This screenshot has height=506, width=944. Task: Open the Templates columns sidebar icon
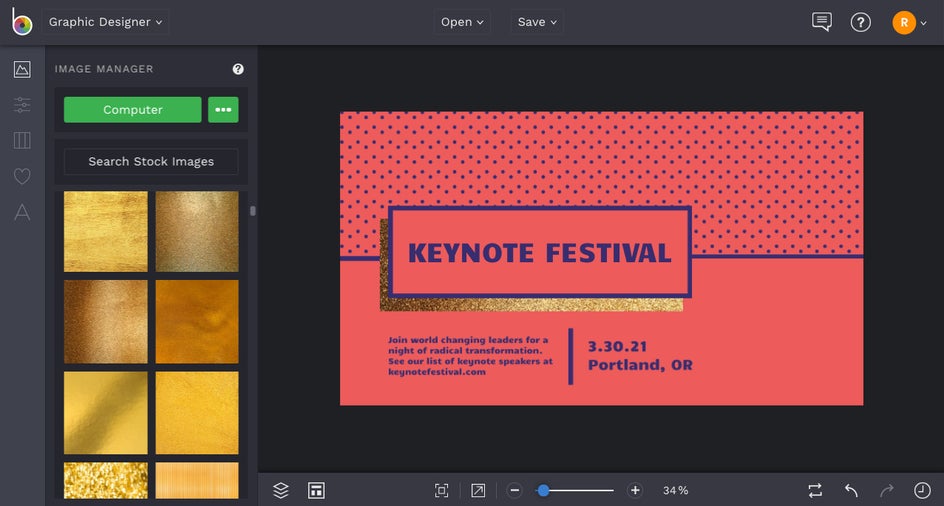tap(22, 140)
